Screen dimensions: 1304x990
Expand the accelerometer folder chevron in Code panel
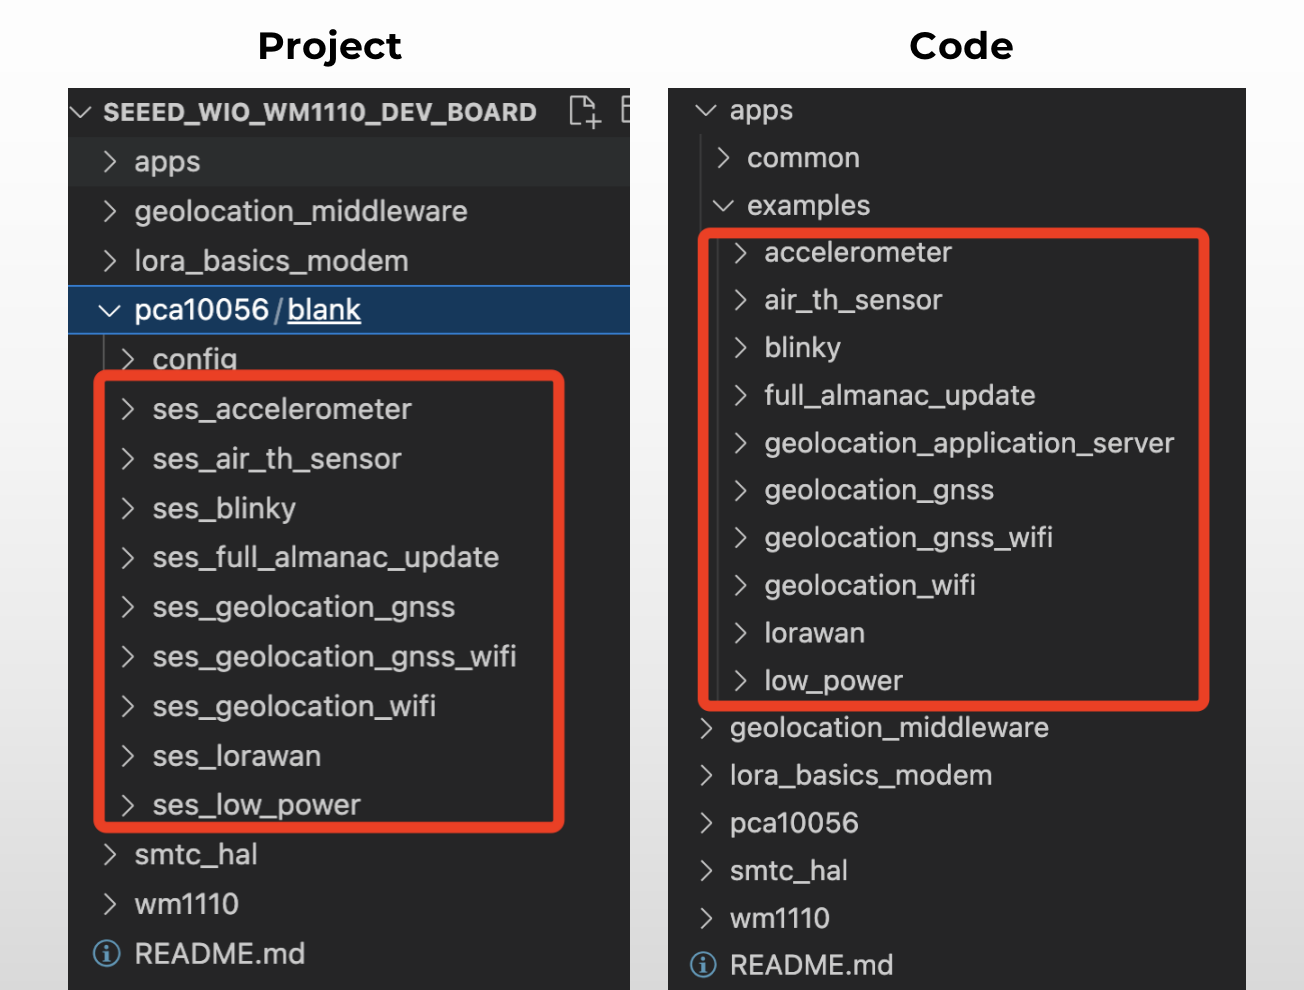(741, 253)
